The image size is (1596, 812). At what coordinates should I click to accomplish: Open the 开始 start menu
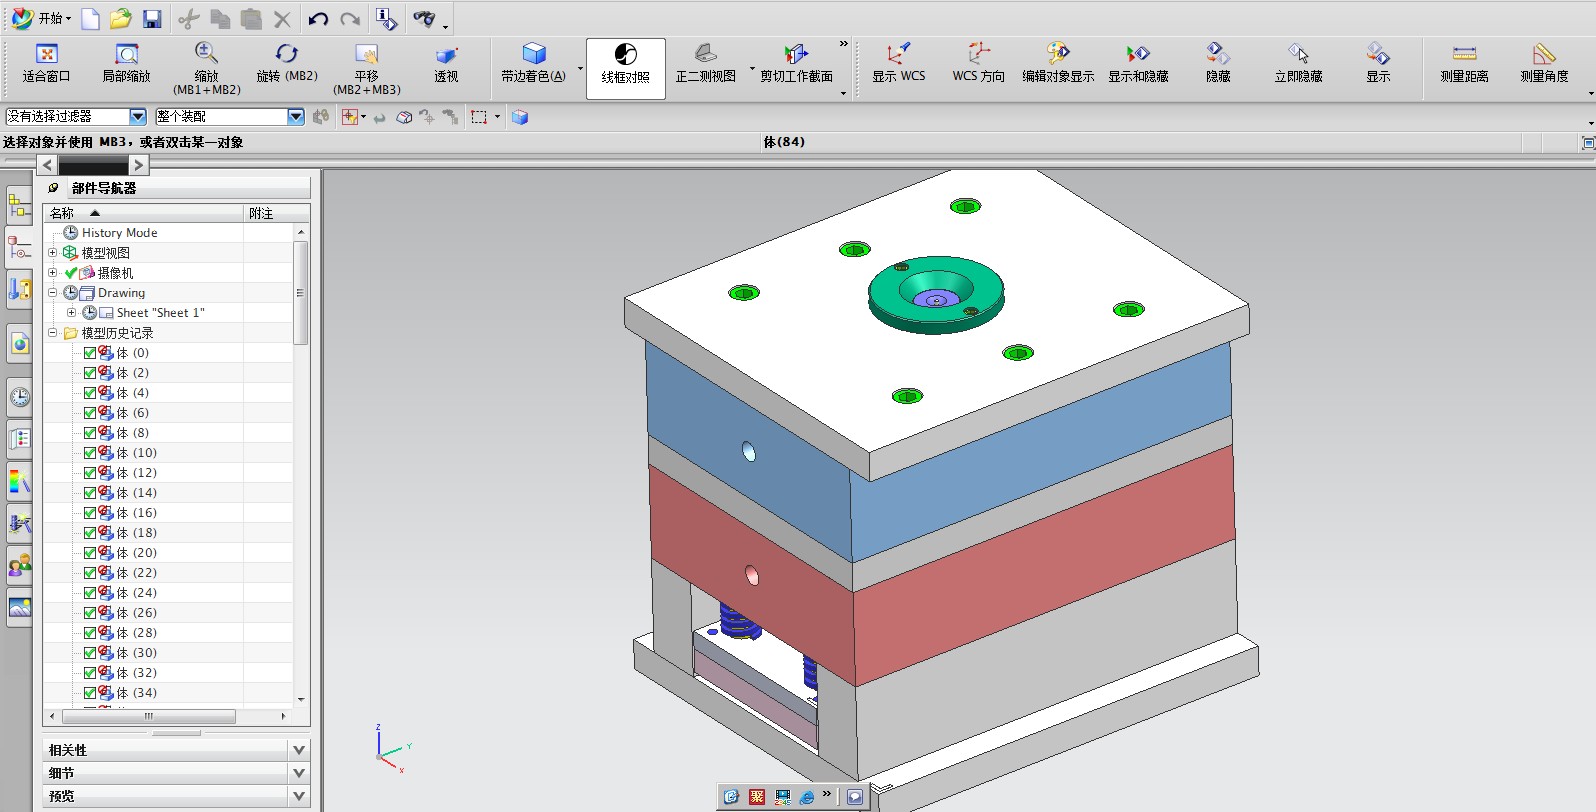(x=41, y=18)
